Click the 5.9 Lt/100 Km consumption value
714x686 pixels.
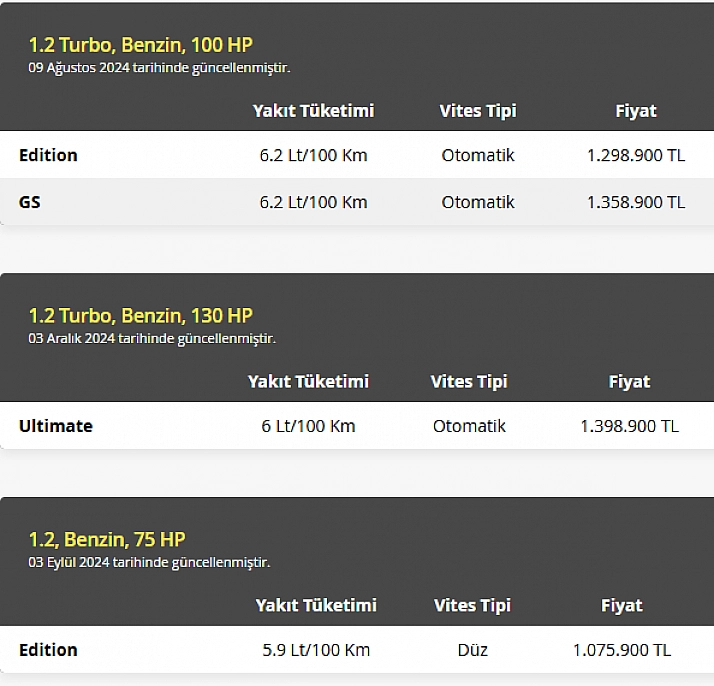[x=316, y=650]
